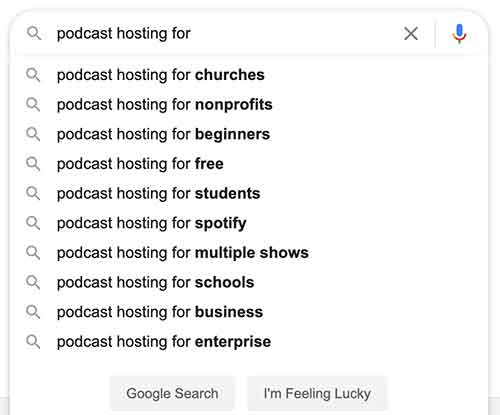This screenshot has height=415, width=500.
Task: Choose 'podcast hosting for spotify' suggestion
Action: [248, 223]
